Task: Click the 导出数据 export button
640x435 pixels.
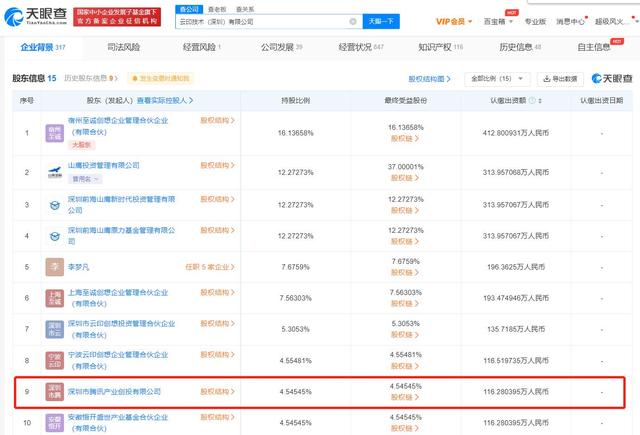Action: (560, 78)
